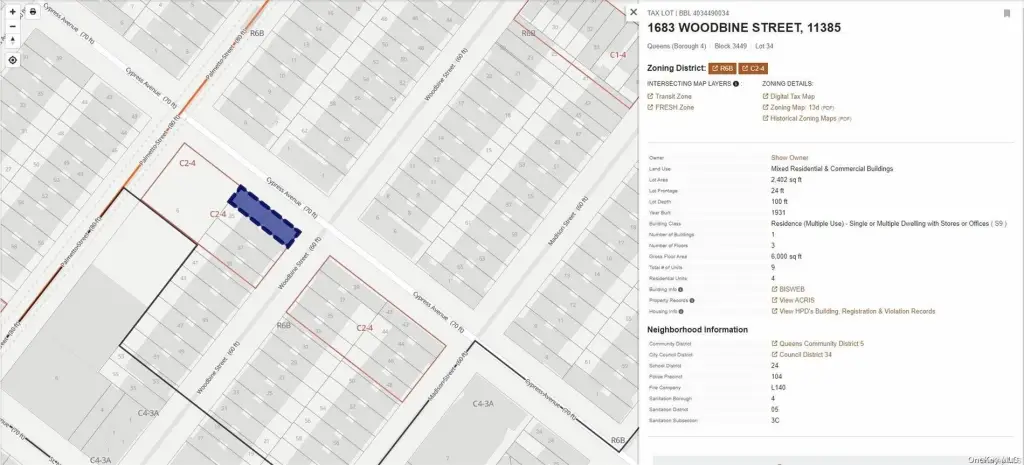Open Historical Zoning Maps PDF link
This screenshot has height=465, width=1024.
(806, 118)
